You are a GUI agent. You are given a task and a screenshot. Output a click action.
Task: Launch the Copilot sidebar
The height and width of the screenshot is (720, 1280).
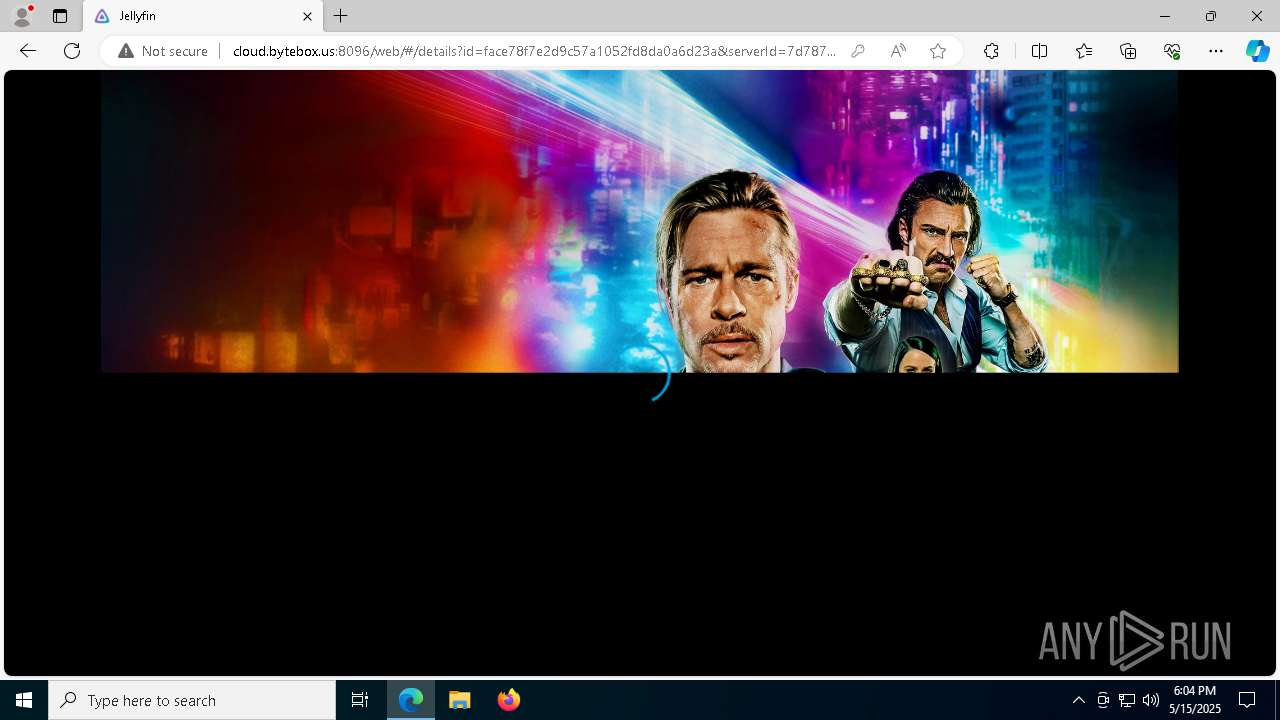1257,51
